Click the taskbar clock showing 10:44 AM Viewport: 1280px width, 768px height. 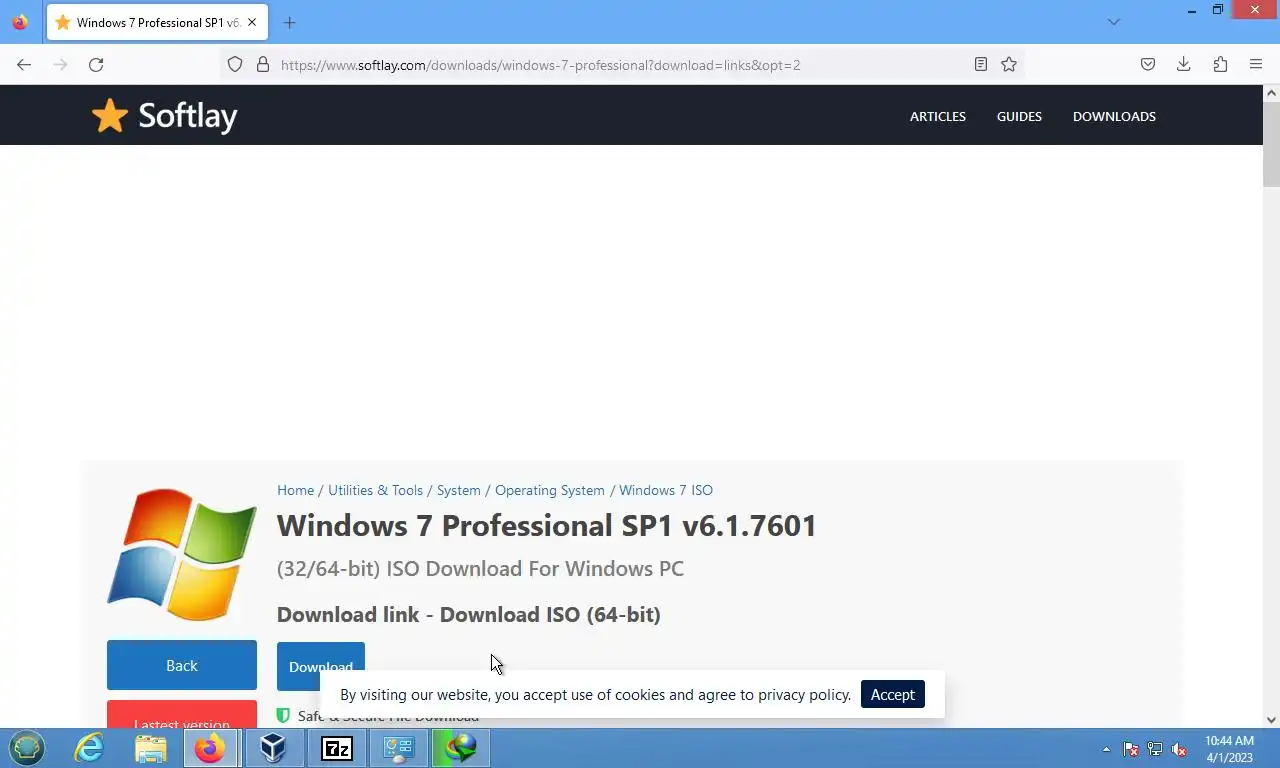coord(1229,749)
